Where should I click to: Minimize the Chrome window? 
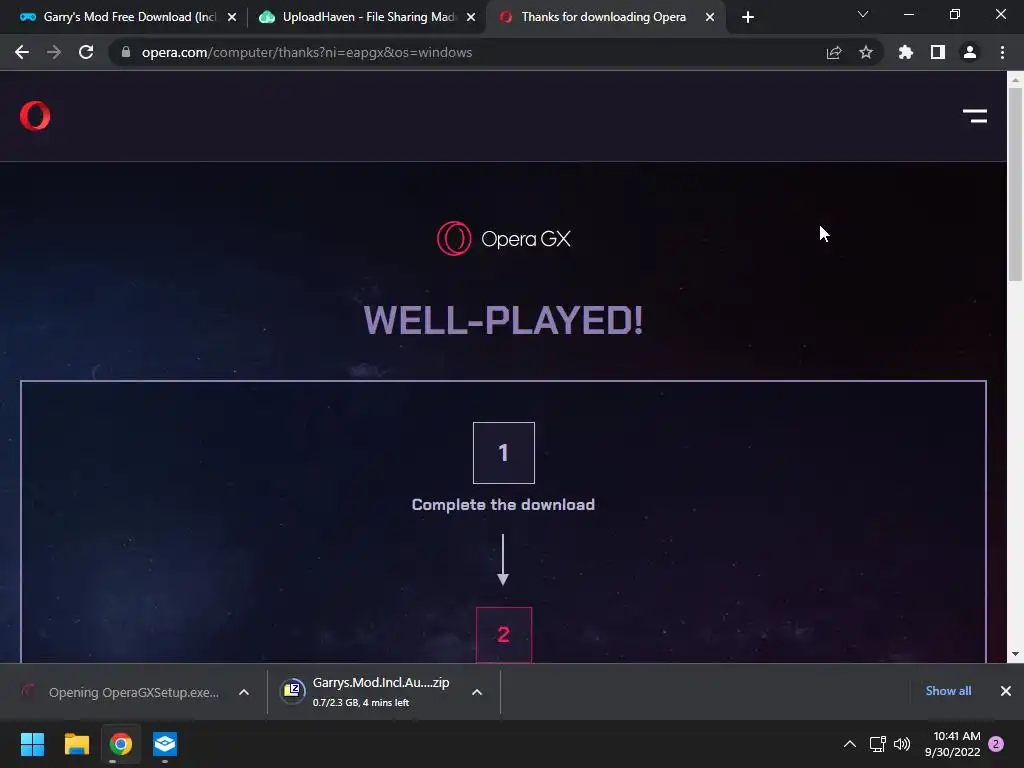(908, 14)
